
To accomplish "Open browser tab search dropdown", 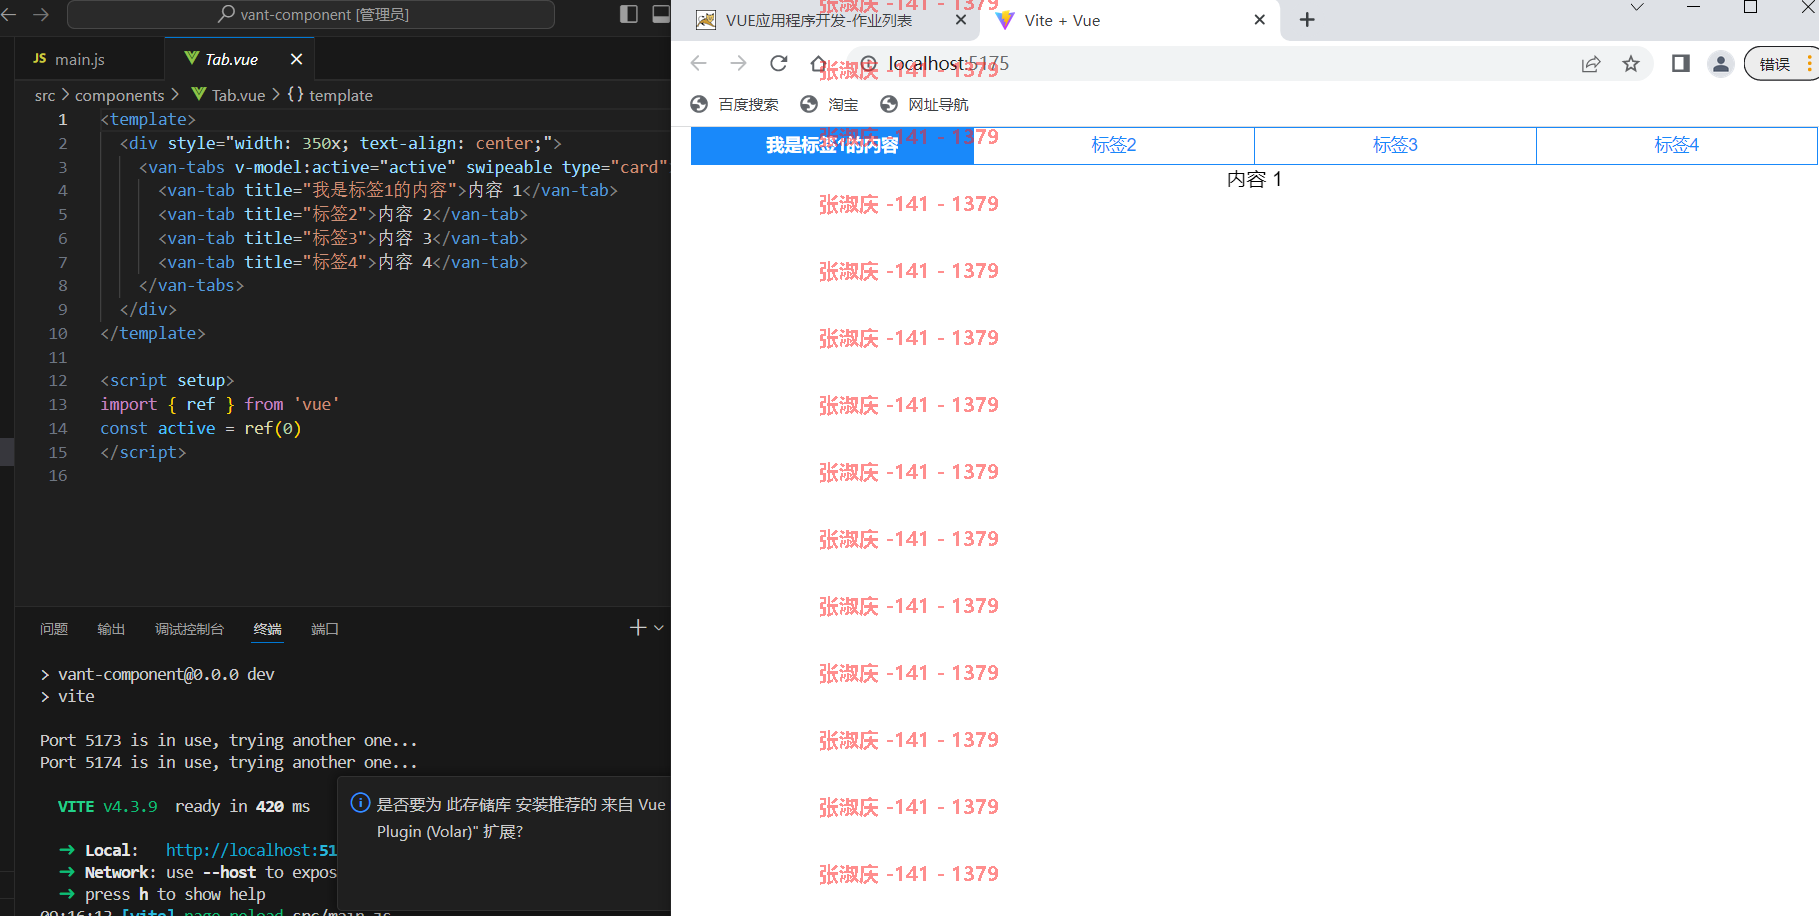I will point(1637,7).
